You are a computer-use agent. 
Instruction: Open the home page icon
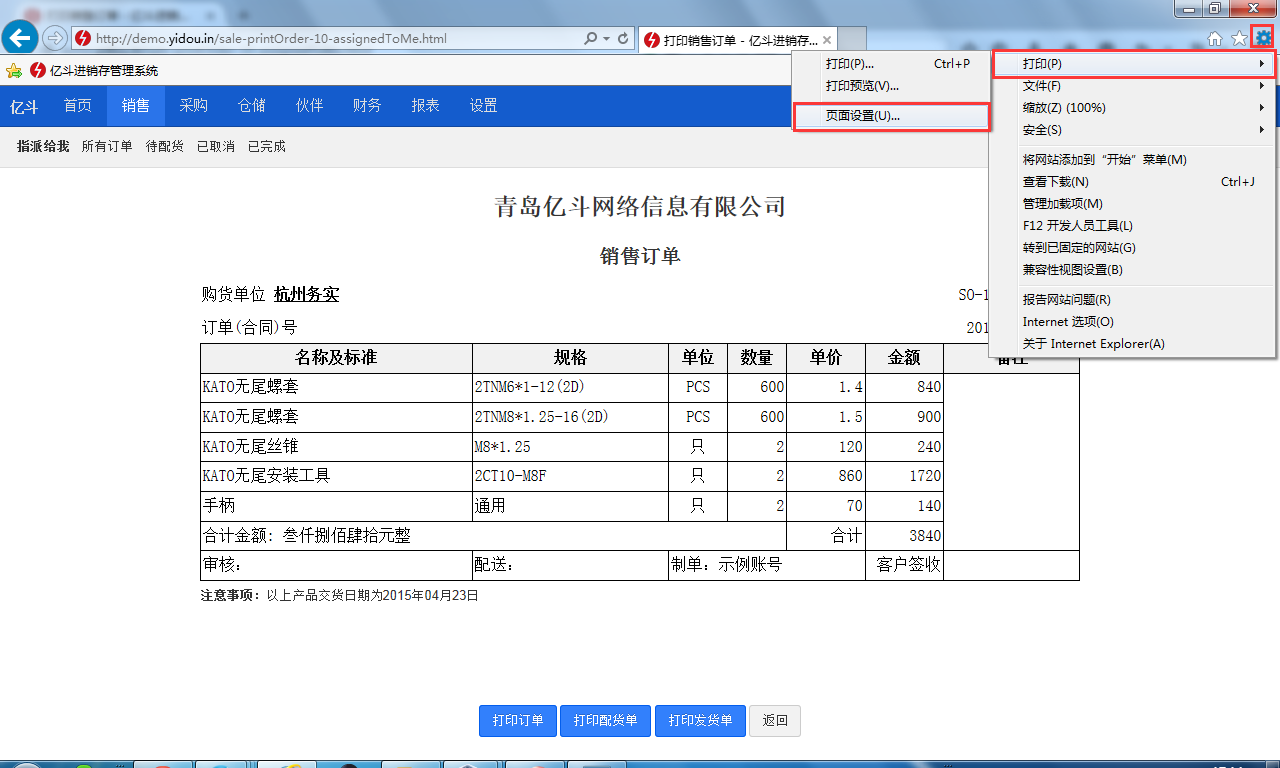pos(1215,39)
